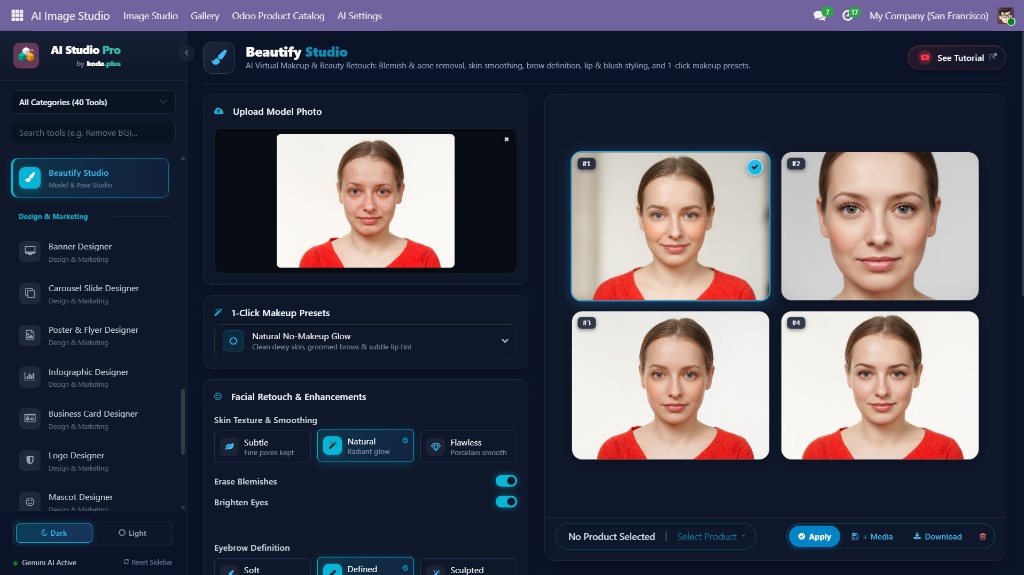Open Odoo Product Catalog menu
Screen dimensions: 1024x575
coord(278,16)
